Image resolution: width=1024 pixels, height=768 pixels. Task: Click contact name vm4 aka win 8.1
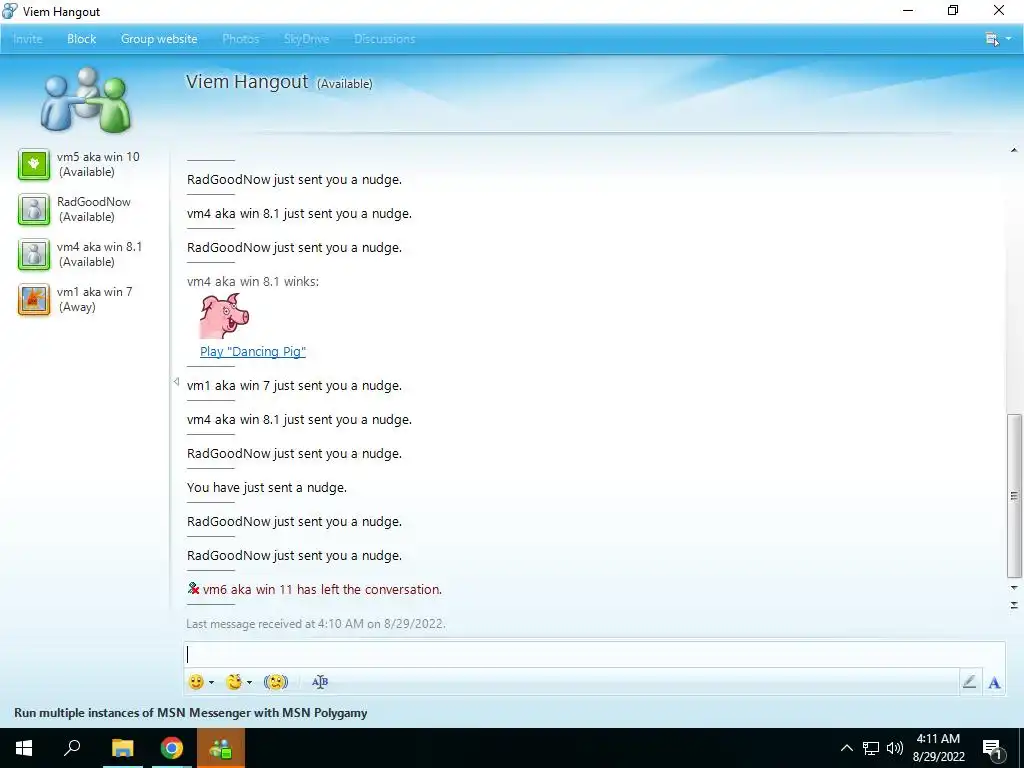[x=99, y=247]
